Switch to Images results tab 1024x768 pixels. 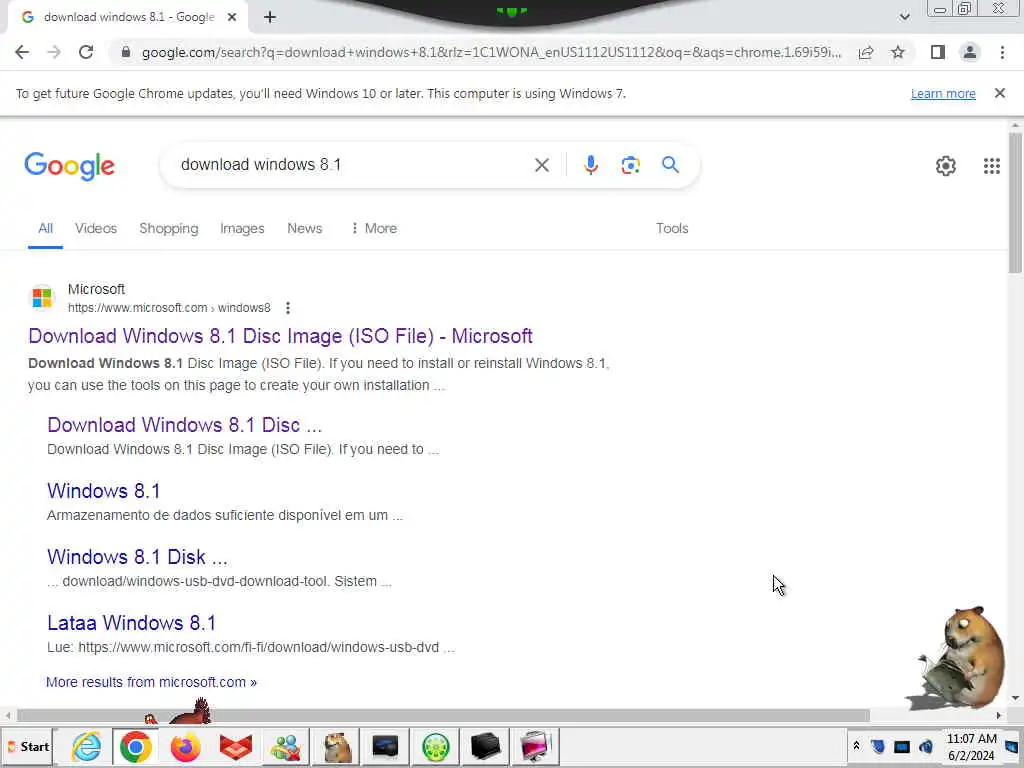[x=242, y=228]
